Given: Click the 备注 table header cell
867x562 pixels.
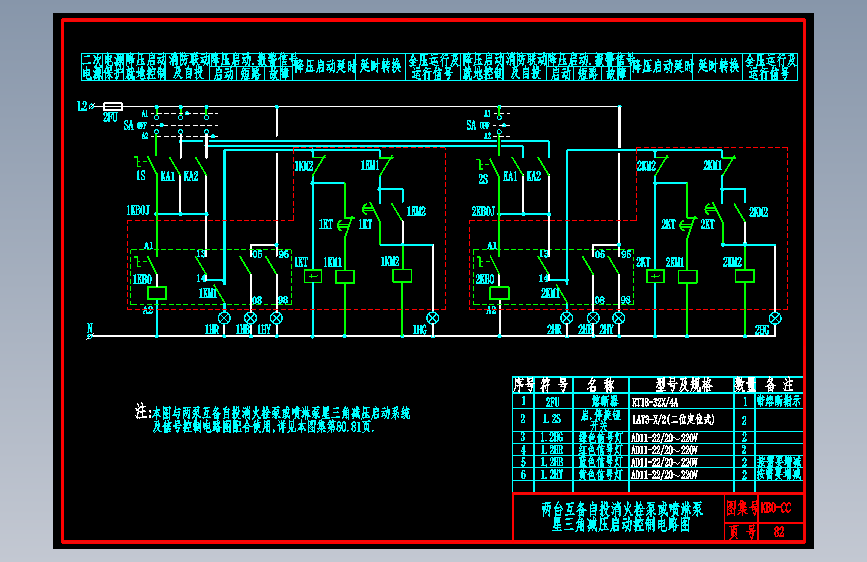Looking at the screenshot, I should tap(779, 384).
